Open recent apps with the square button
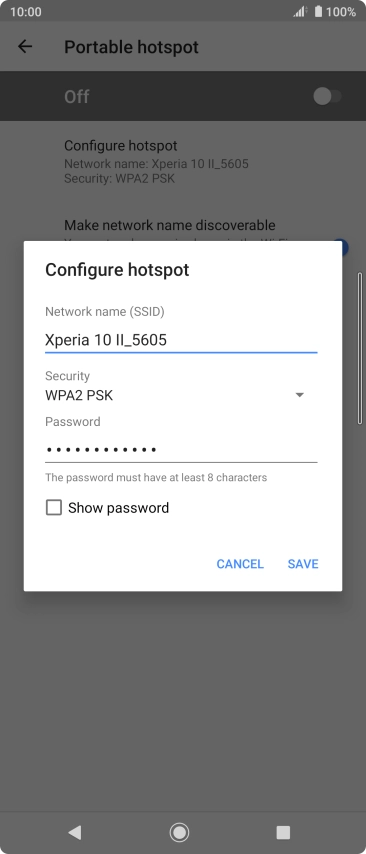This screenshot has height=854, width=366. pos(283,832)
